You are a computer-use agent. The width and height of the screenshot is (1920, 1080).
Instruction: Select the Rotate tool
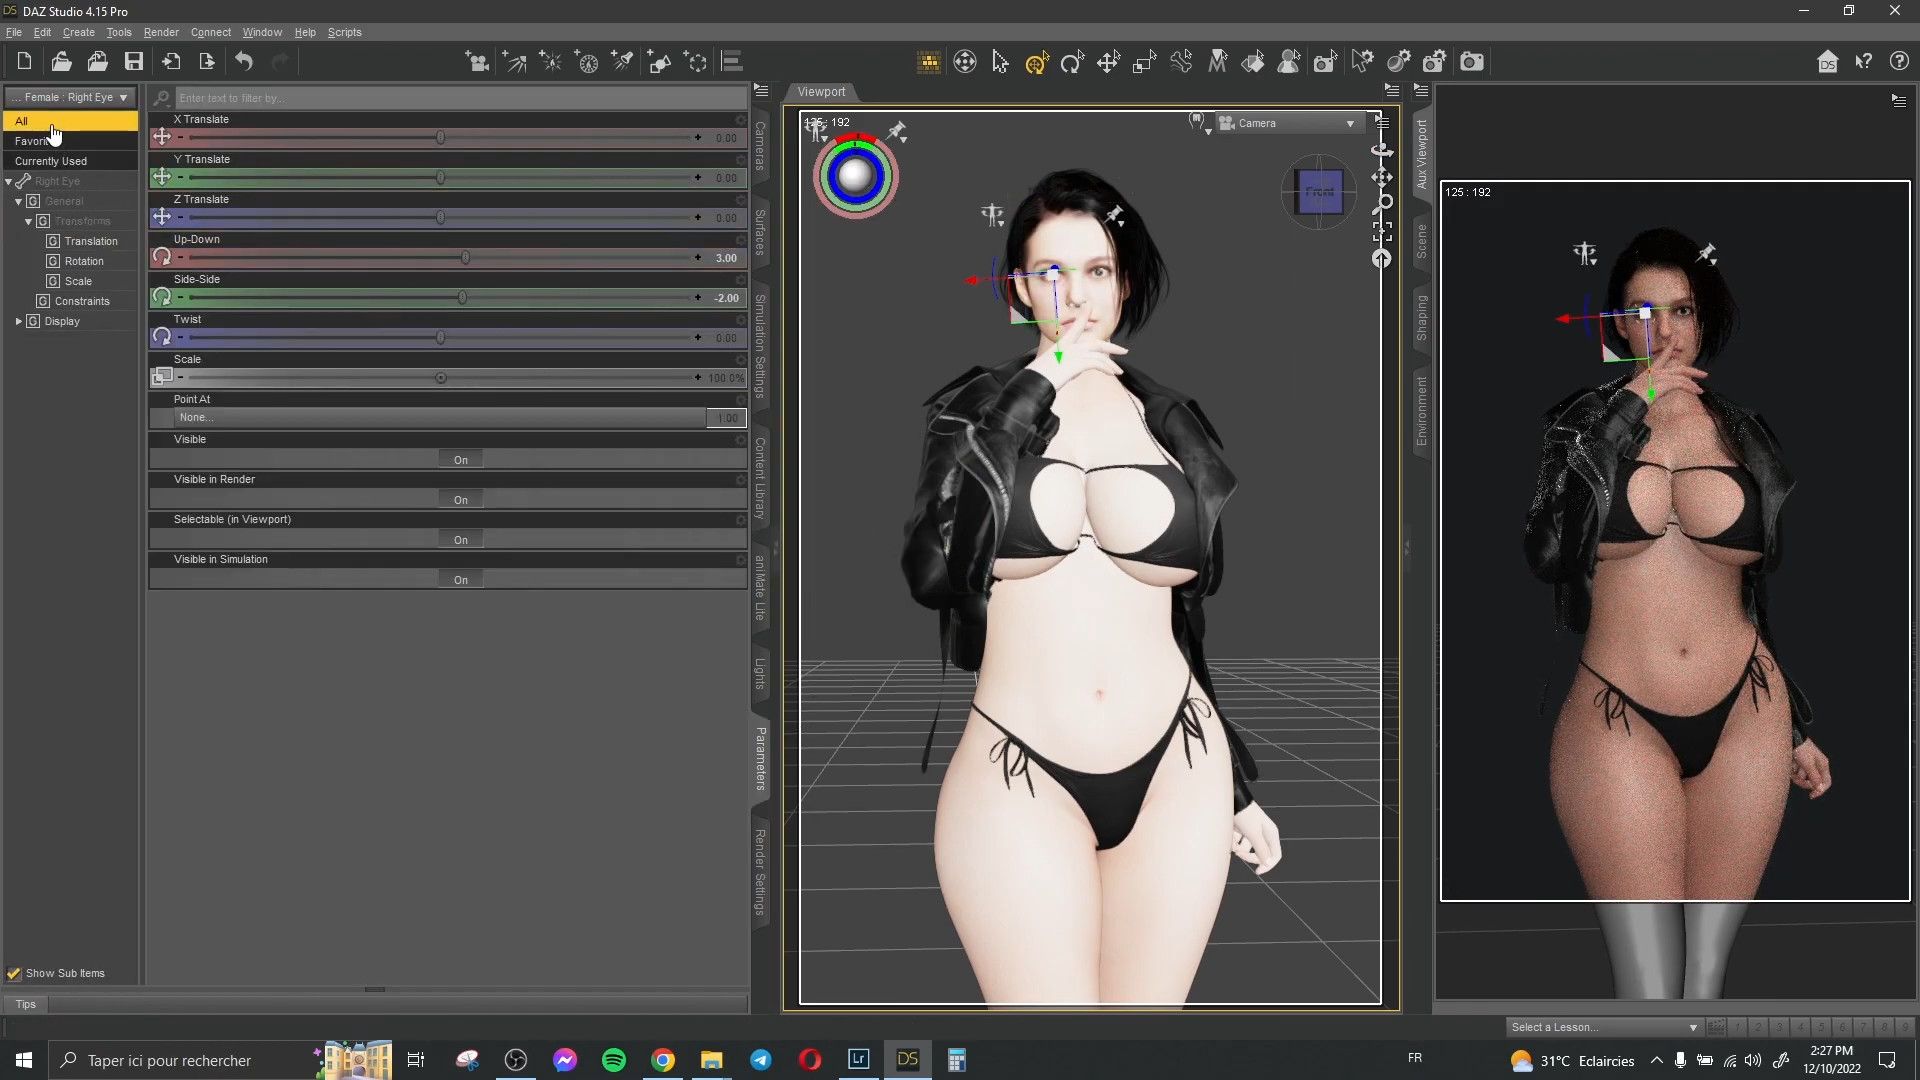[x=1073, y=62]
